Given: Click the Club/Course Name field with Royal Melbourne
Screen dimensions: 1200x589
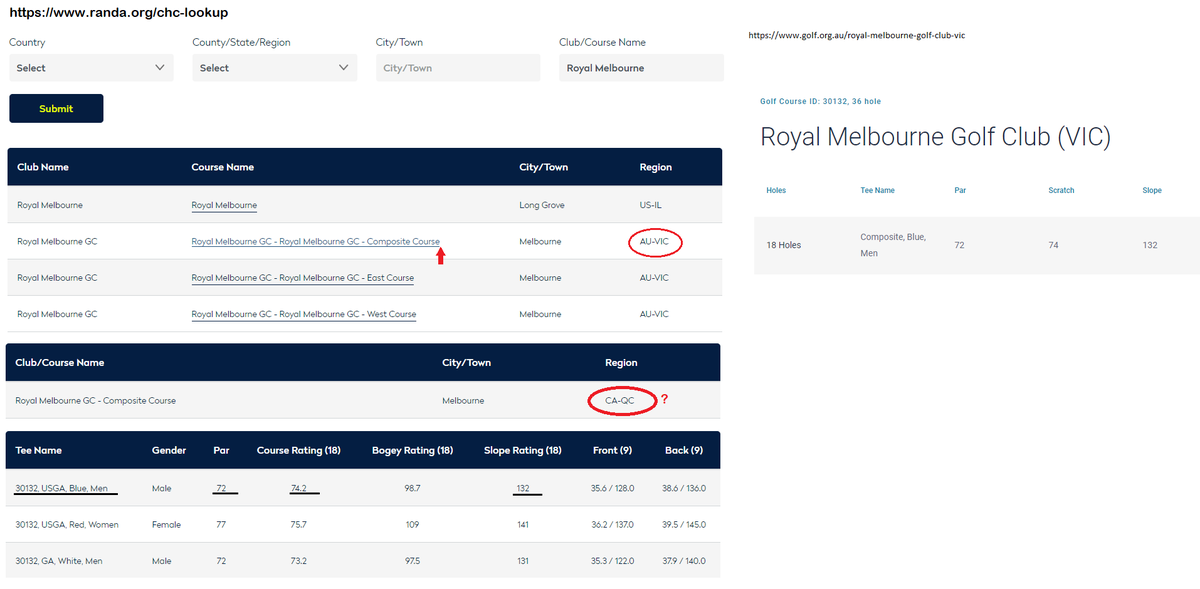Looking at the screenshot, I should (641, 68).
